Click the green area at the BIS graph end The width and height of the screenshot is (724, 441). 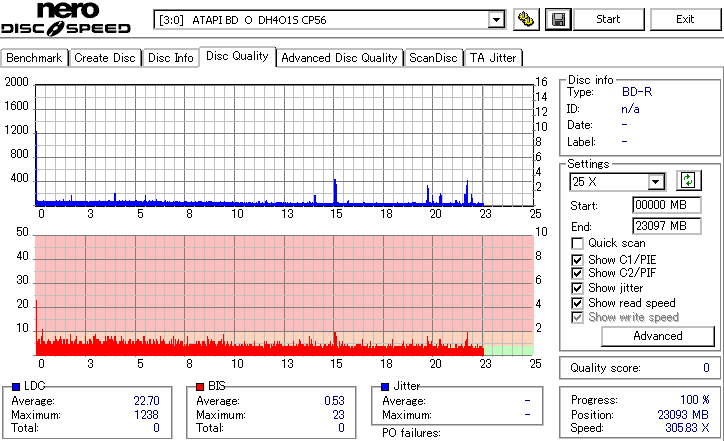508,350
